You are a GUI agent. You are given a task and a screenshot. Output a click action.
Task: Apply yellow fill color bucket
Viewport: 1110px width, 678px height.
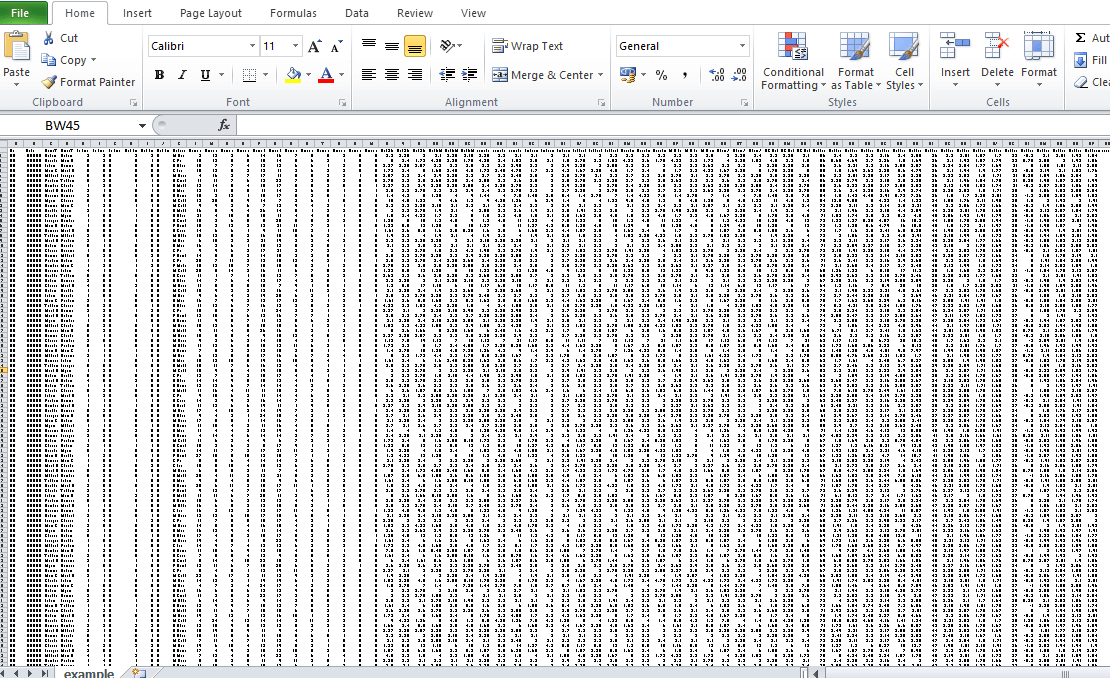[293, 75]
